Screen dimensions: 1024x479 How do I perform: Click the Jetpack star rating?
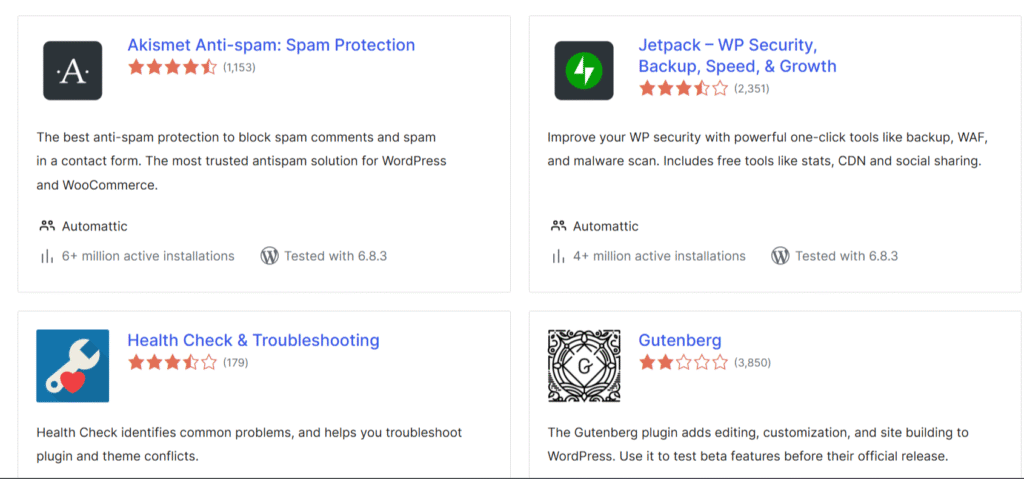coord(683,88)
